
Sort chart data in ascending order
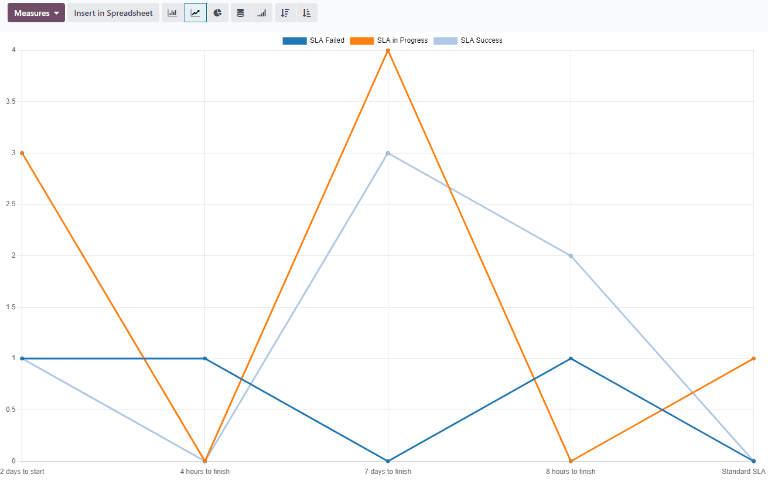(307, 13)
